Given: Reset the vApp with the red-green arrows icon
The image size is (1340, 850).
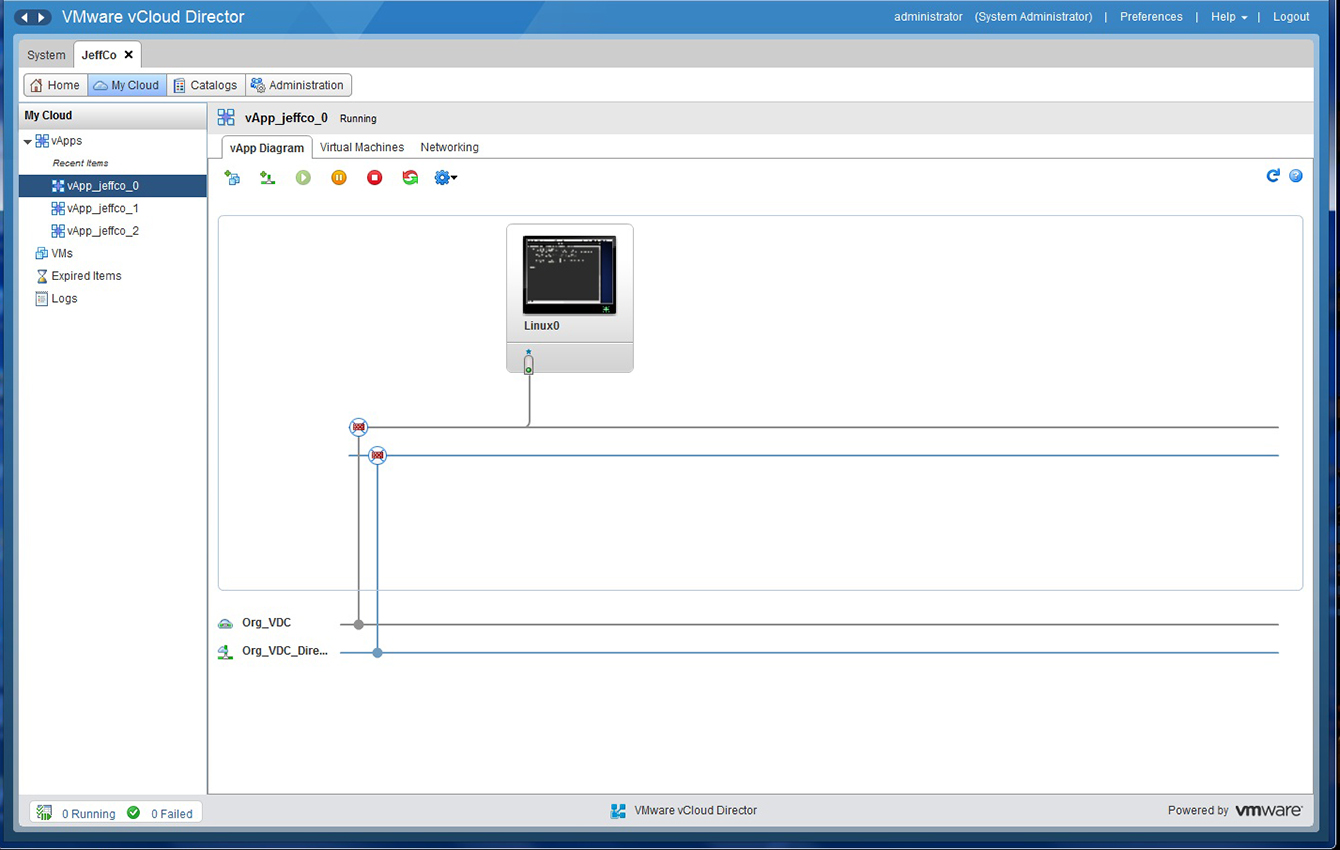Looking at the screenshot, I should (x=410, y=178).
